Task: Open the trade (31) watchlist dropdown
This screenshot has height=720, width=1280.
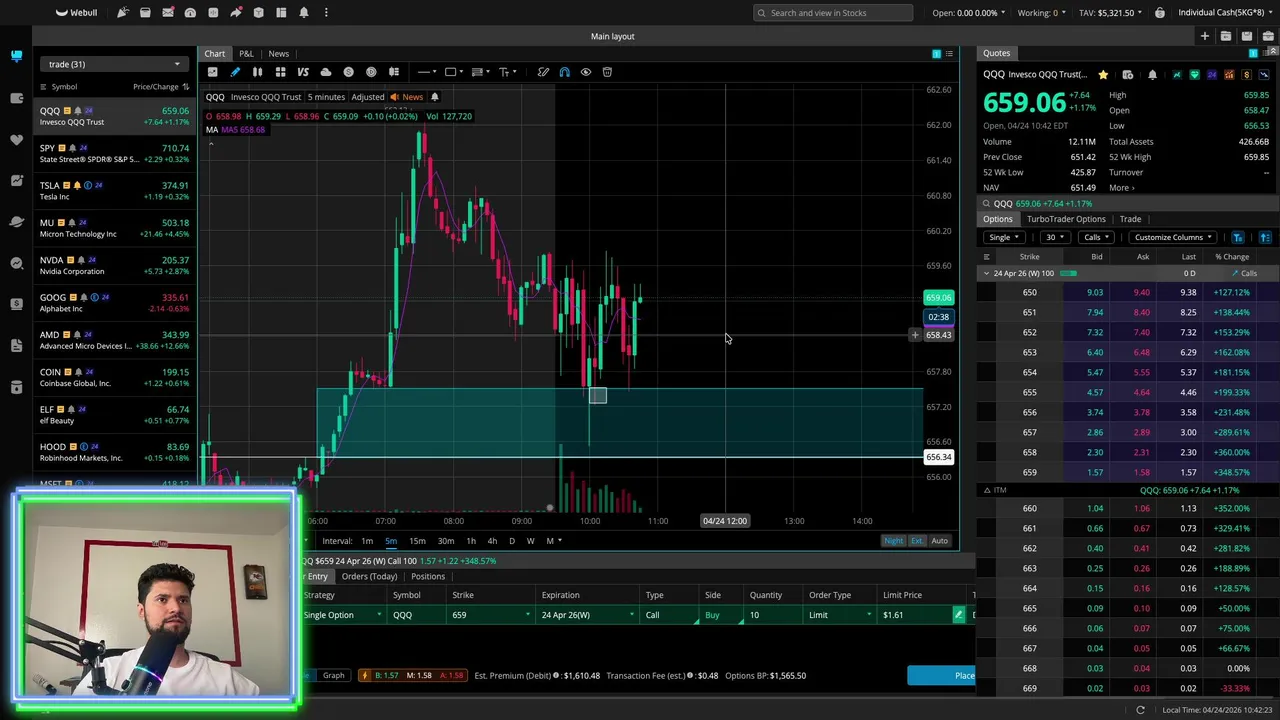Action: point(112,65)
